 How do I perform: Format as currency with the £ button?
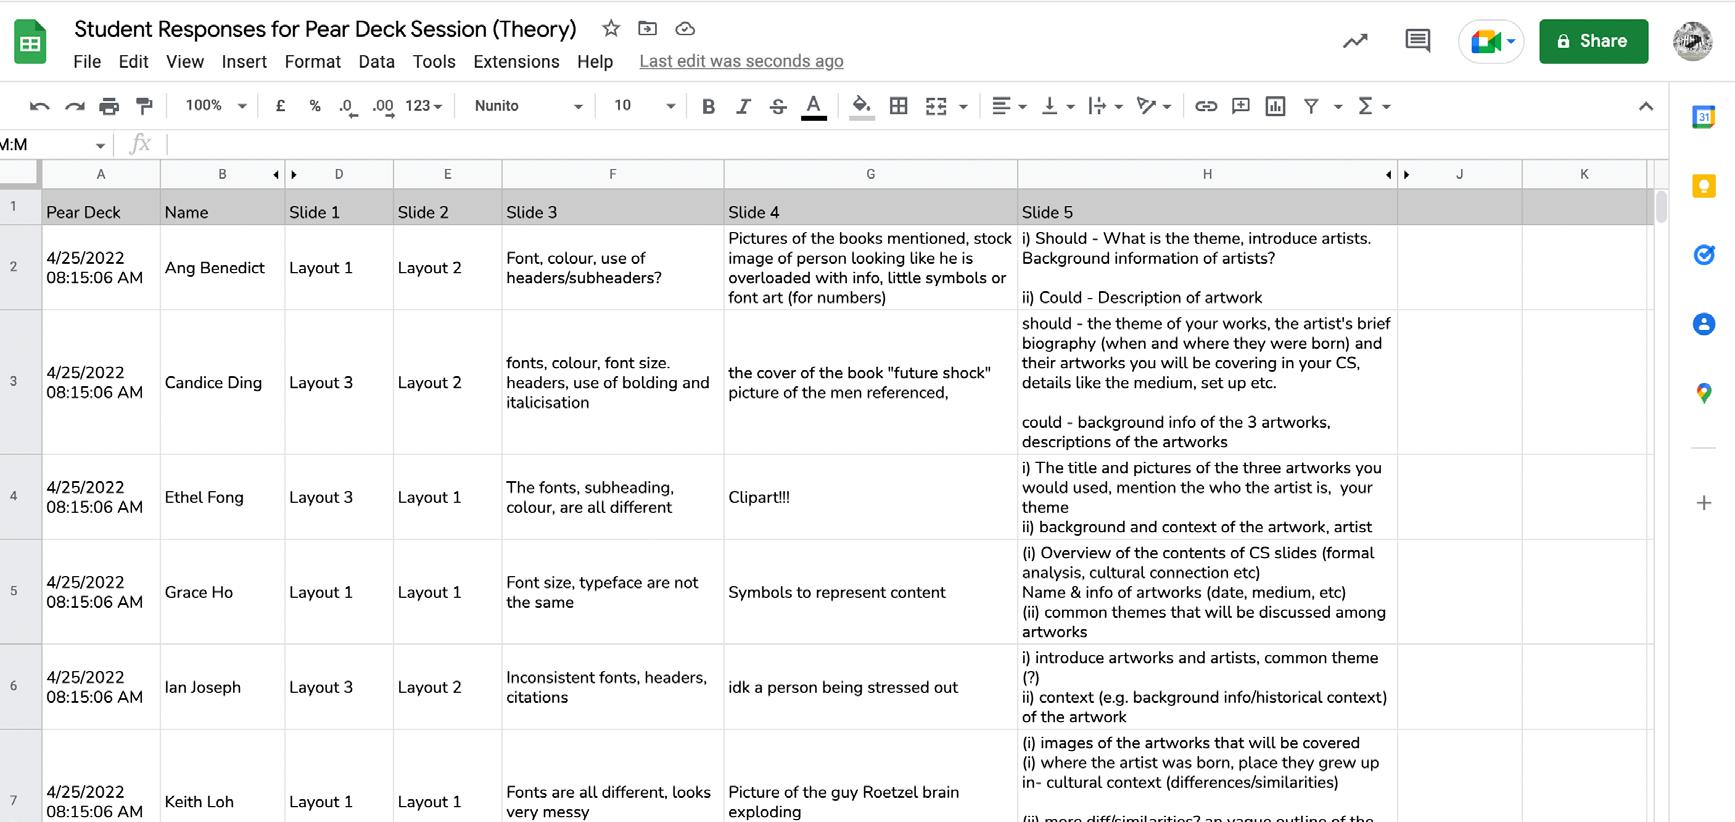(281, 106)
